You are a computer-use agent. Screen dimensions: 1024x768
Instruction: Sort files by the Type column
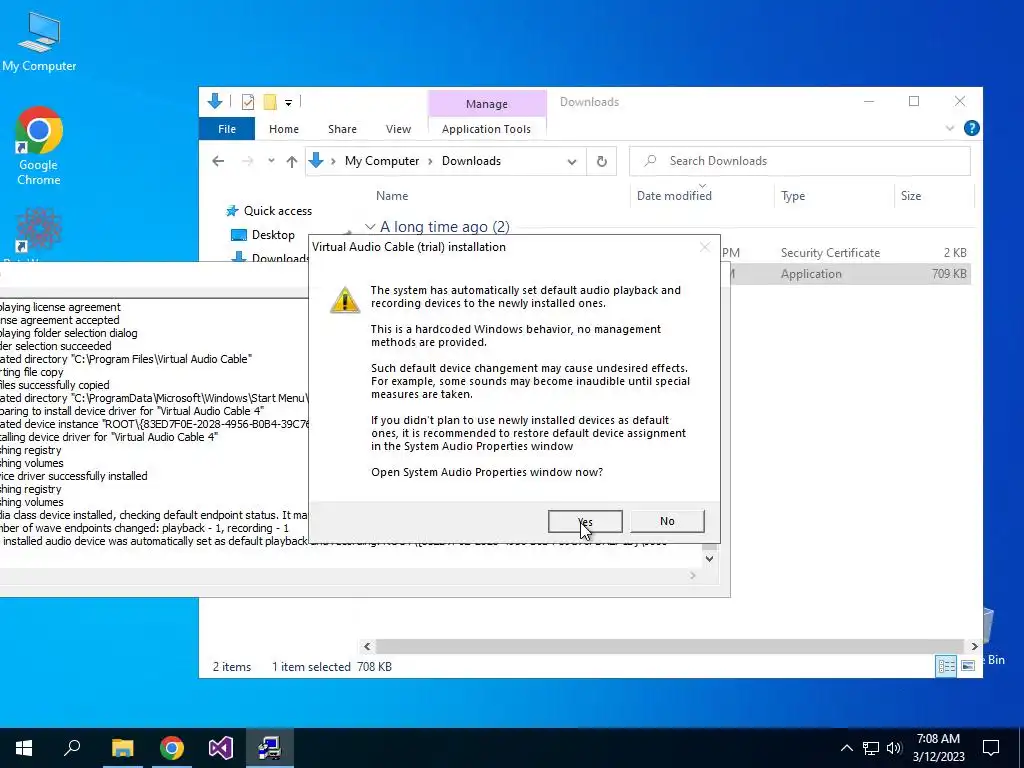tap(793, 196)
